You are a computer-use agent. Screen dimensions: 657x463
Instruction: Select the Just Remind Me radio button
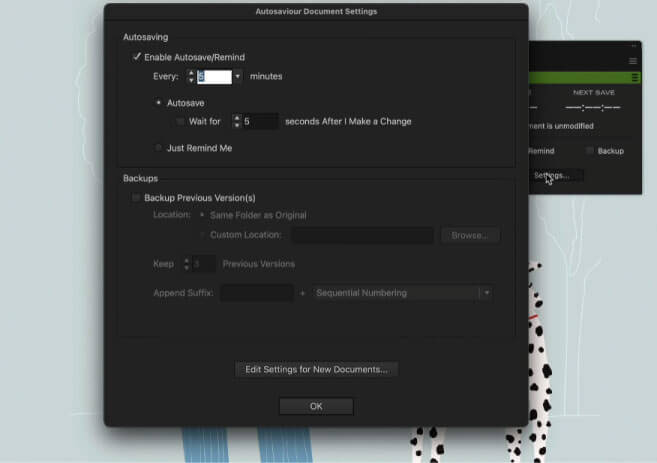click(158, 148)
